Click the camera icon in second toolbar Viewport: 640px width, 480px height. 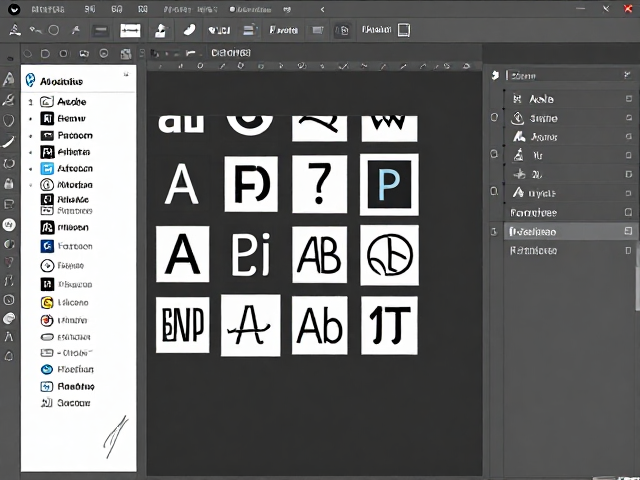(x=84, y=53)
